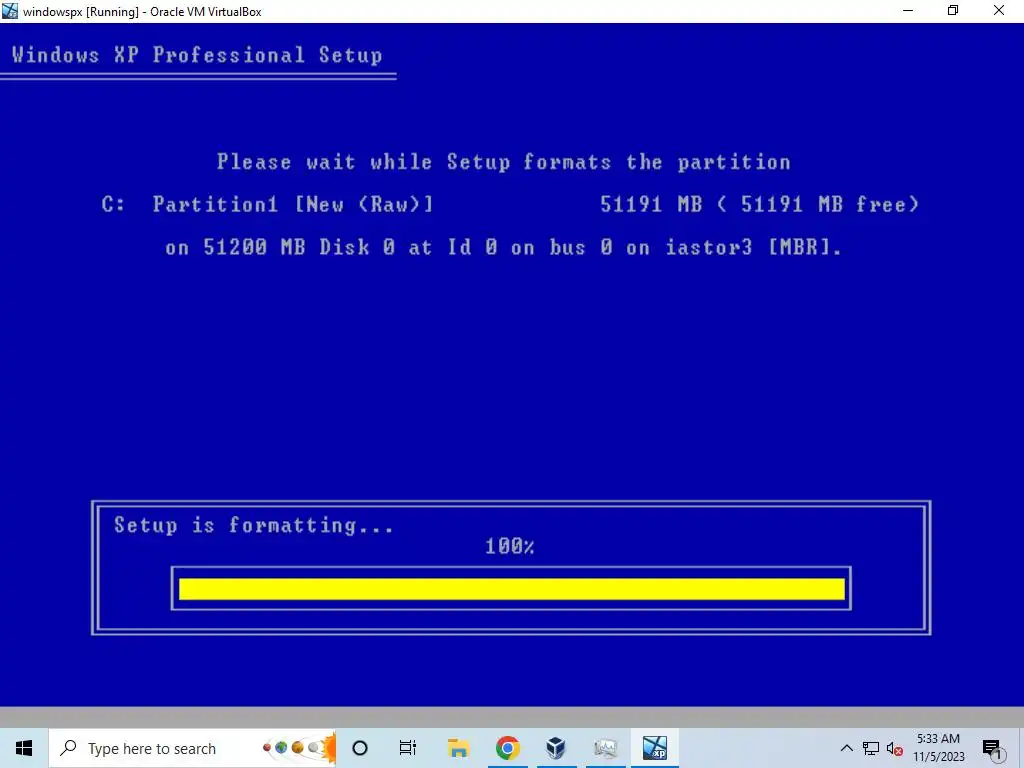Open Task View from the taskbar
Viewport: 1024px width, 768px height.
408,748
